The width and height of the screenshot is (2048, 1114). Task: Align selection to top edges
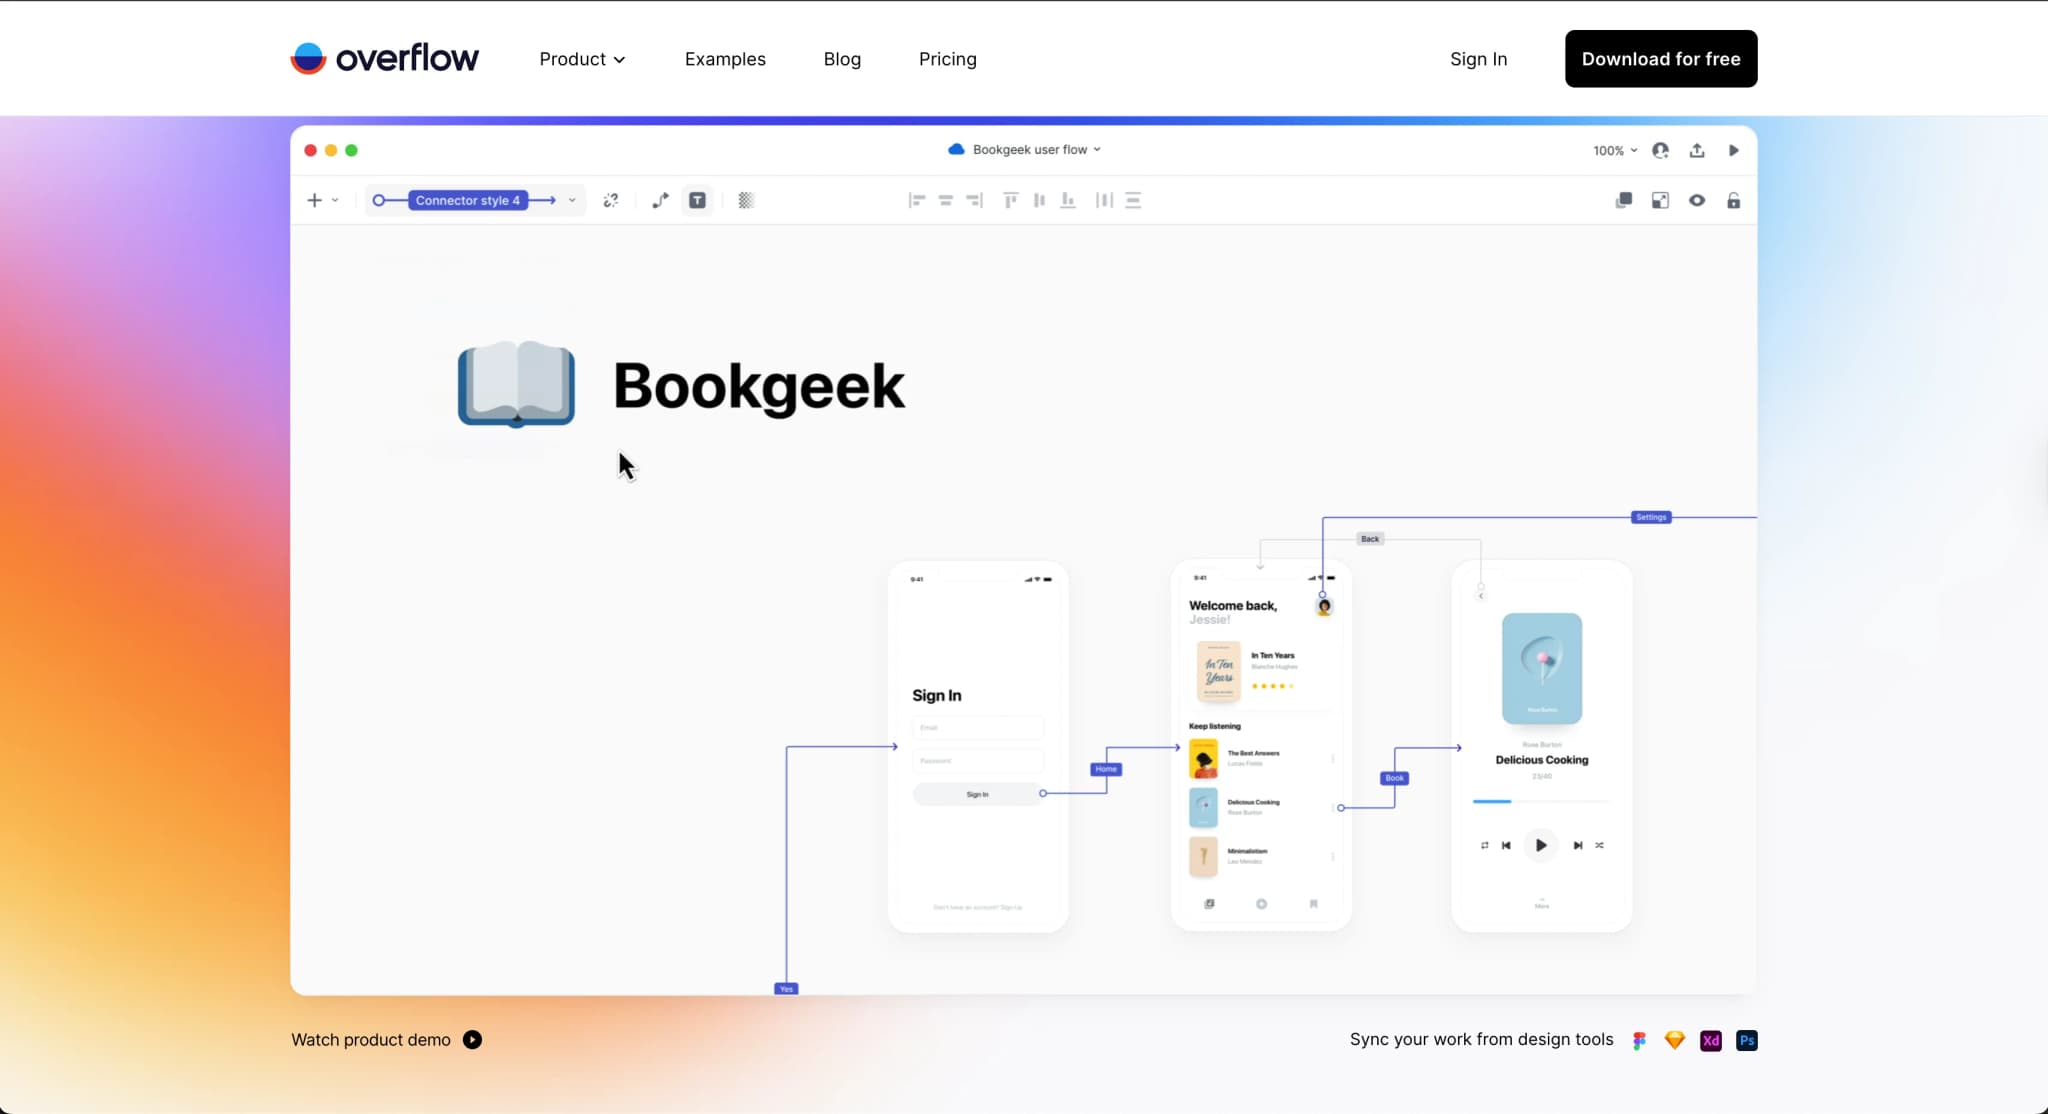coord(1010,200)
